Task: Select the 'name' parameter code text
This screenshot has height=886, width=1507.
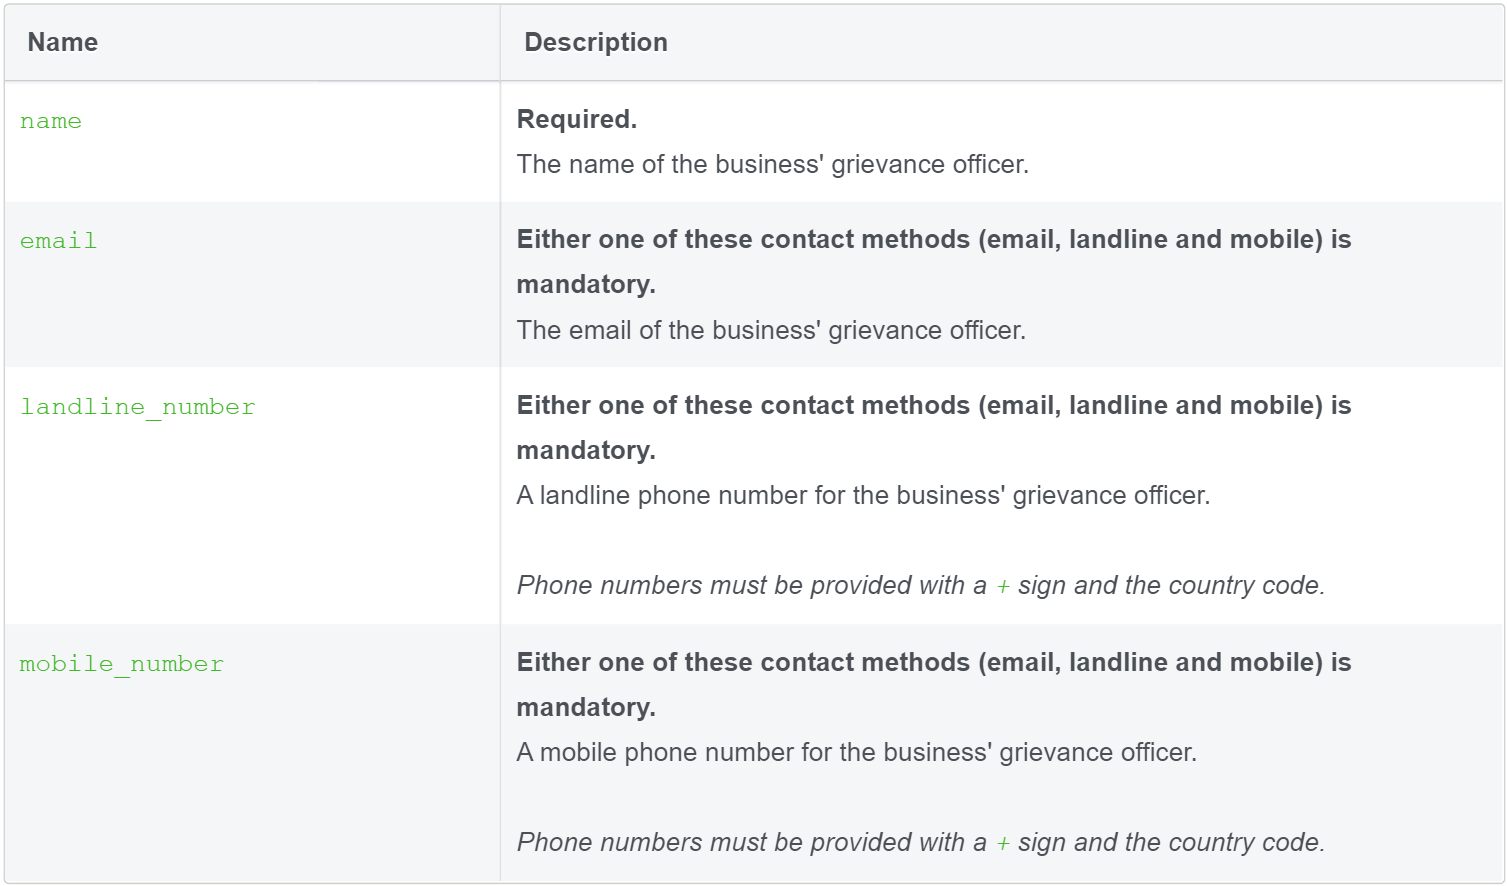Action: [51, 121]
